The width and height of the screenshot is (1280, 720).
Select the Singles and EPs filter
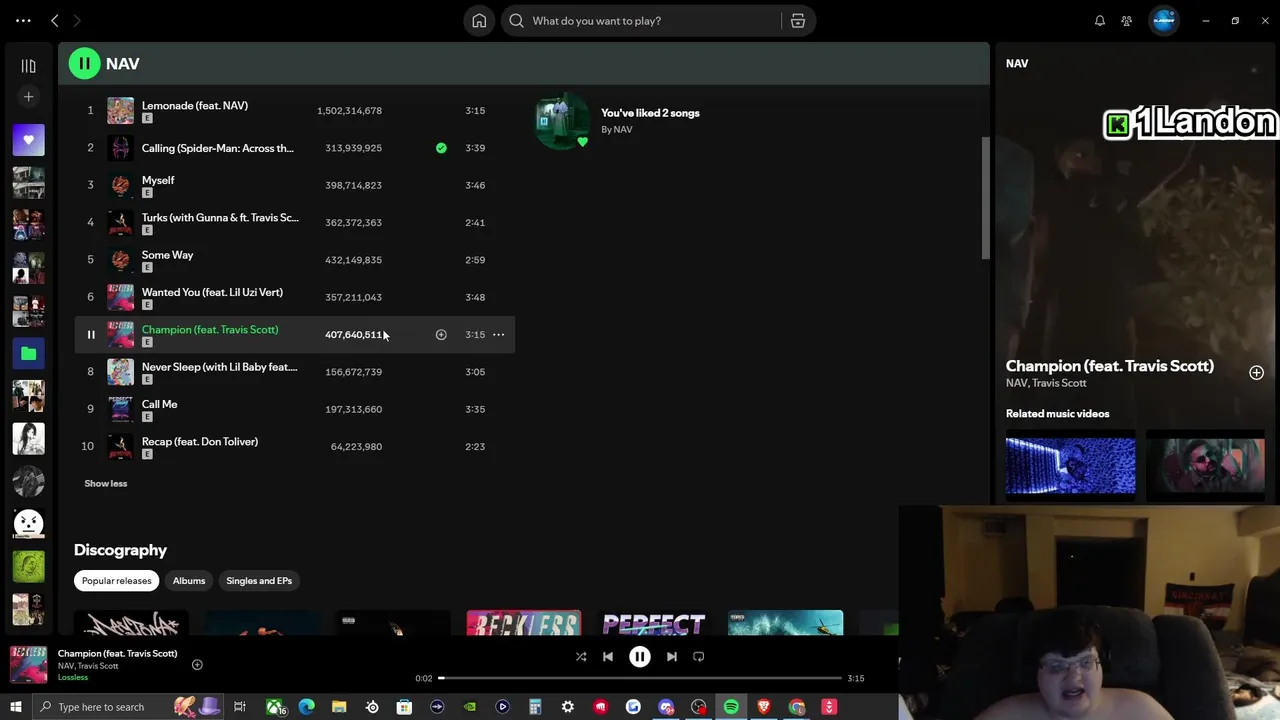click(259, 581)
